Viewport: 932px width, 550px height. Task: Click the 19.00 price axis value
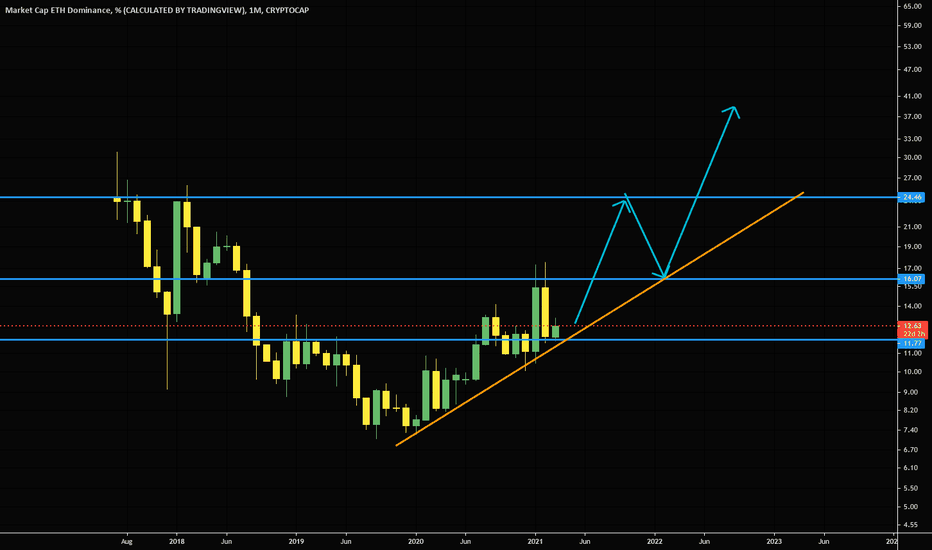point(912,247)
